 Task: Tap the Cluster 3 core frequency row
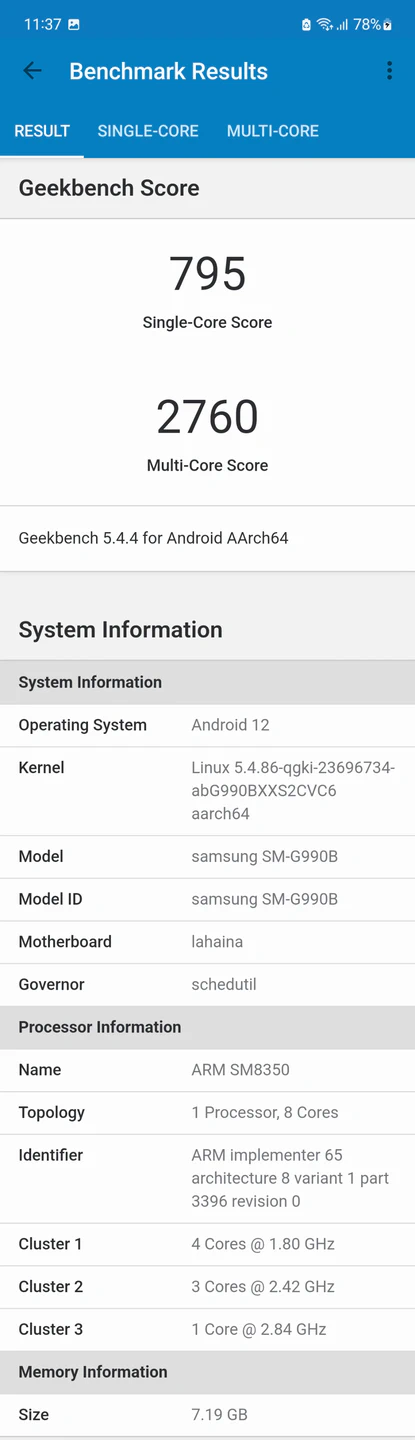(208, 1329)
